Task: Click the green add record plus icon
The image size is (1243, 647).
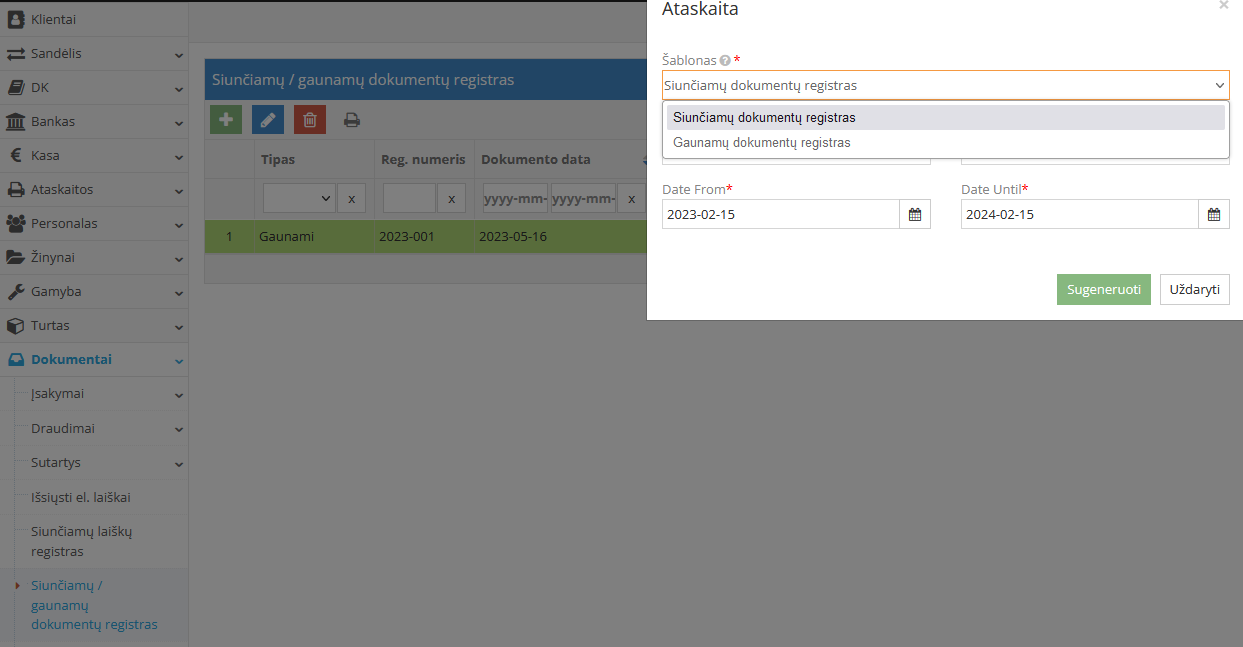Action: tap(226, 120)
